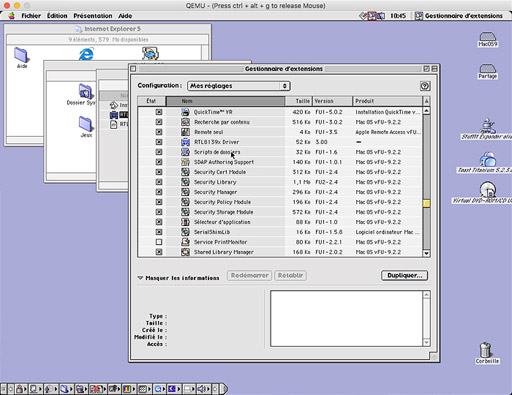
Task: Click the QuickTime VR extension icon
Action: tap(185, 112)
